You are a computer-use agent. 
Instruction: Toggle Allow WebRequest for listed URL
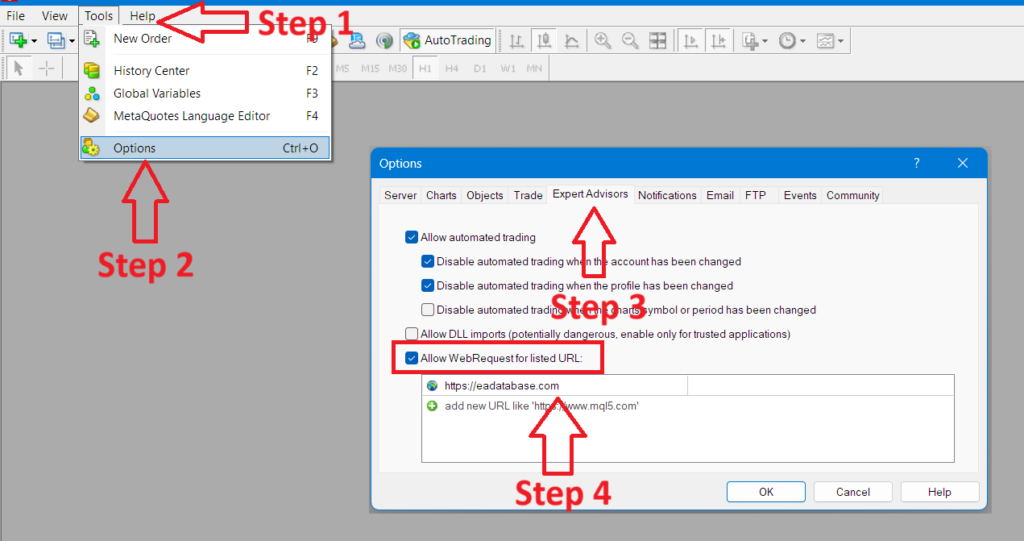[411, 358]
